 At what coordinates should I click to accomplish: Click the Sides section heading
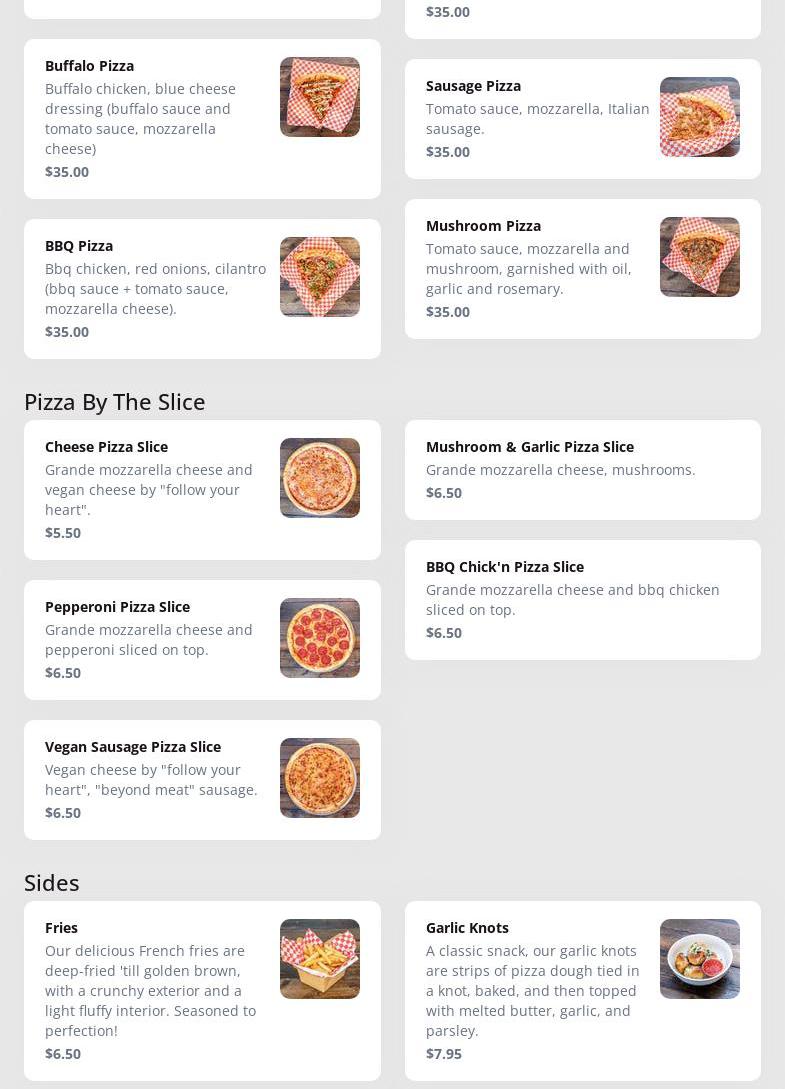[52, 883]
